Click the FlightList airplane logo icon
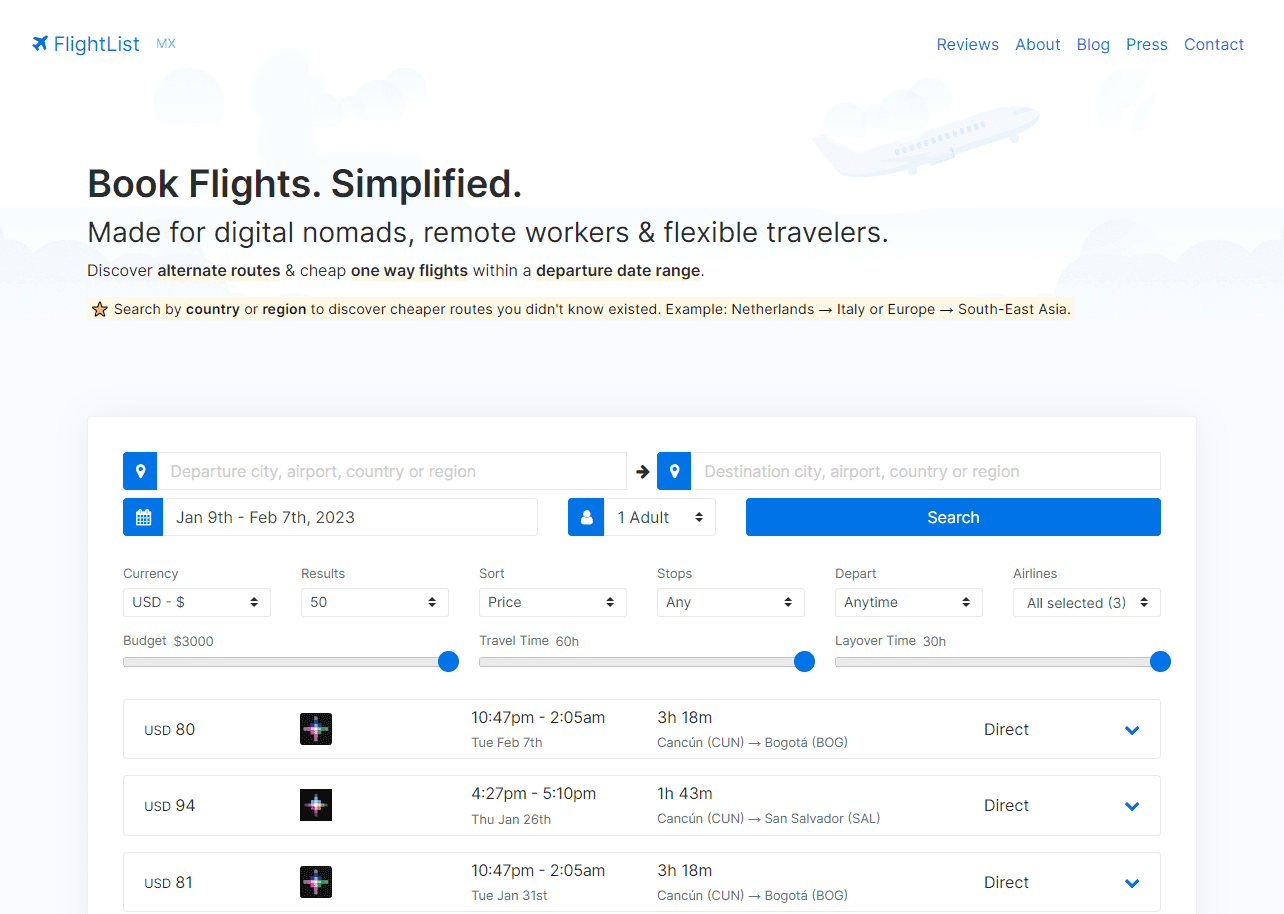 point(40,43)
